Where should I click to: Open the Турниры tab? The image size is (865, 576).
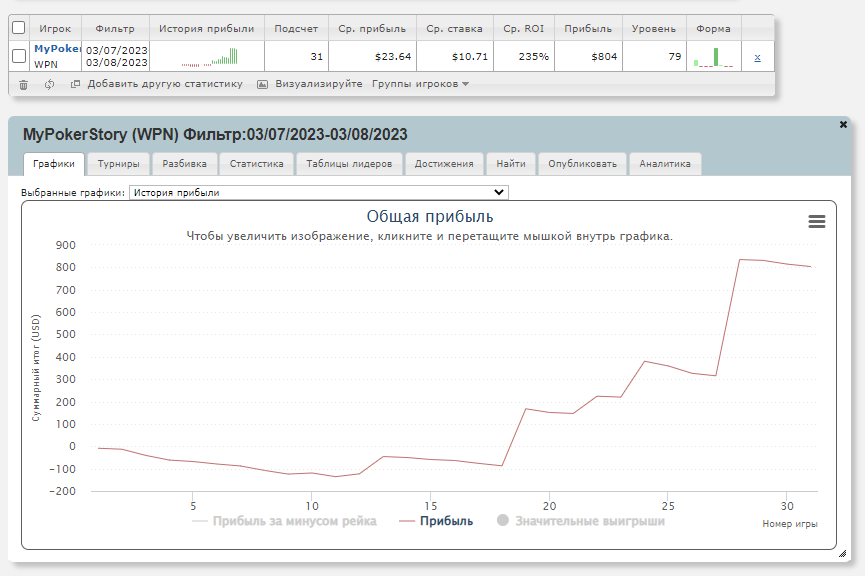[118, 164]
